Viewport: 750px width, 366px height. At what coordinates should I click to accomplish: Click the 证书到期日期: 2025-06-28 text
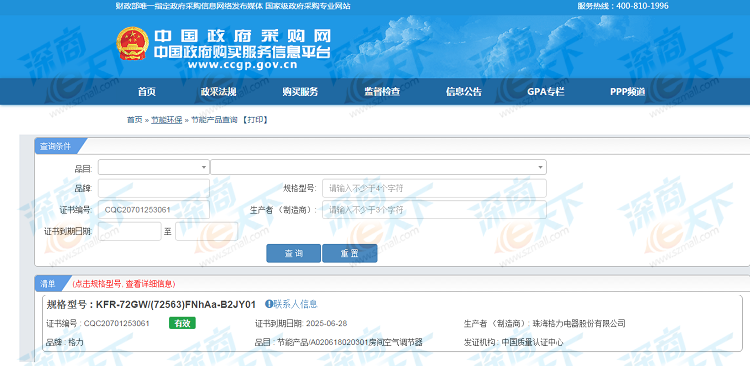301,323
